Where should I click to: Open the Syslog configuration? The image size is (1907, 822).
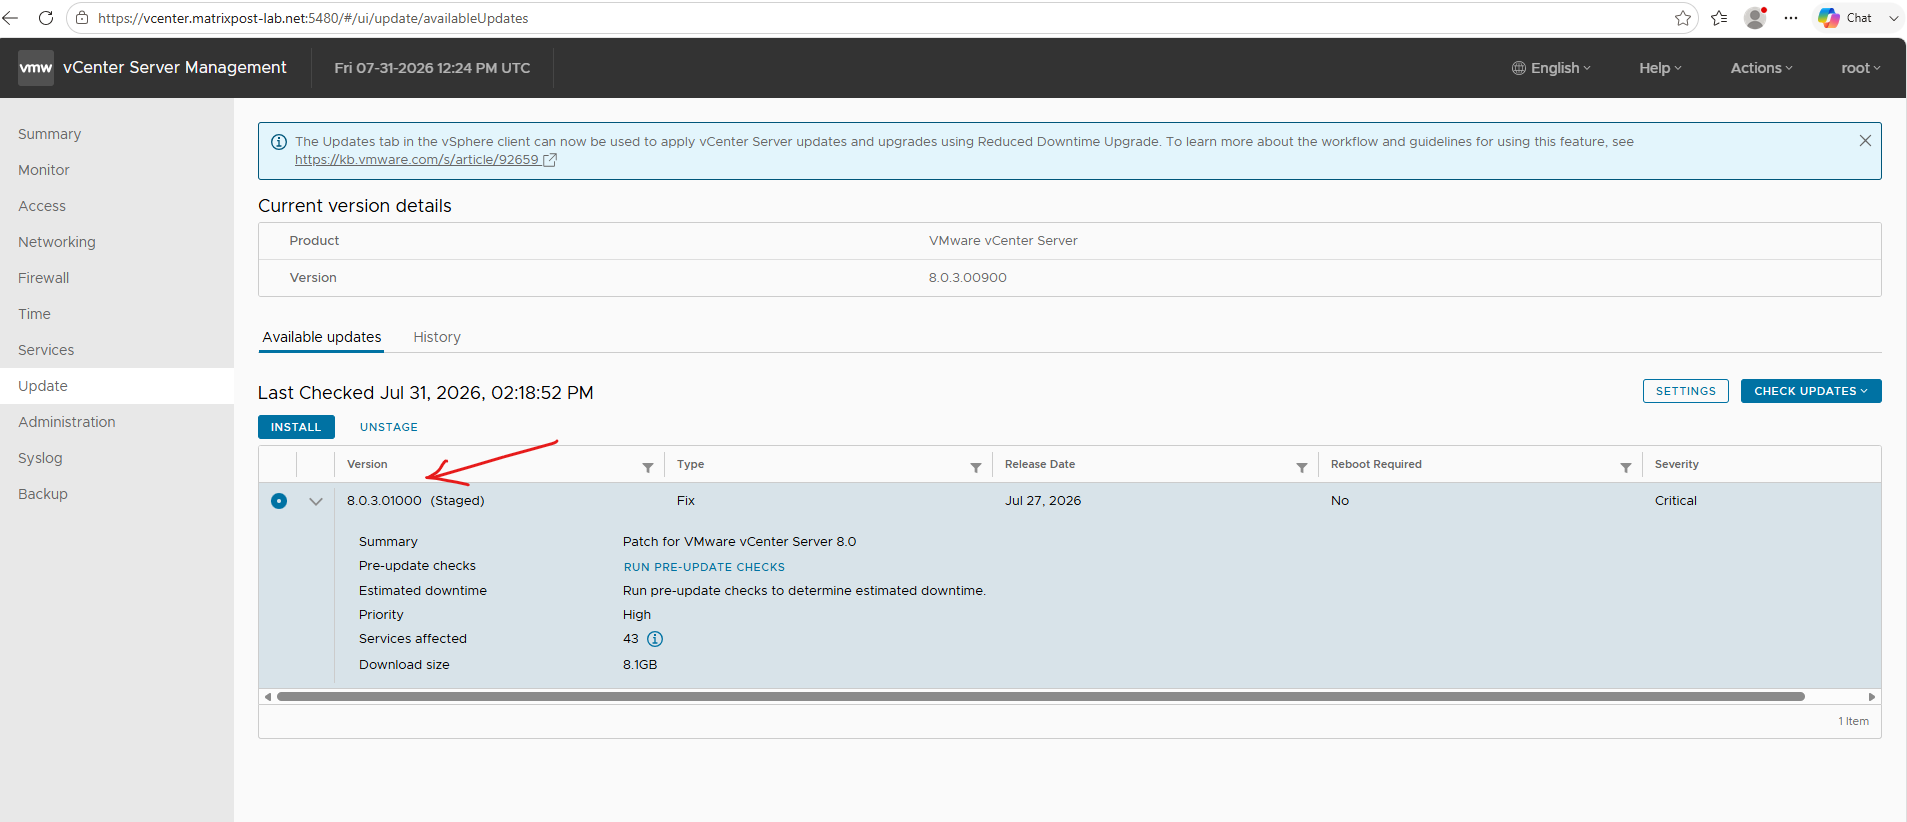[x=117, y=458]
